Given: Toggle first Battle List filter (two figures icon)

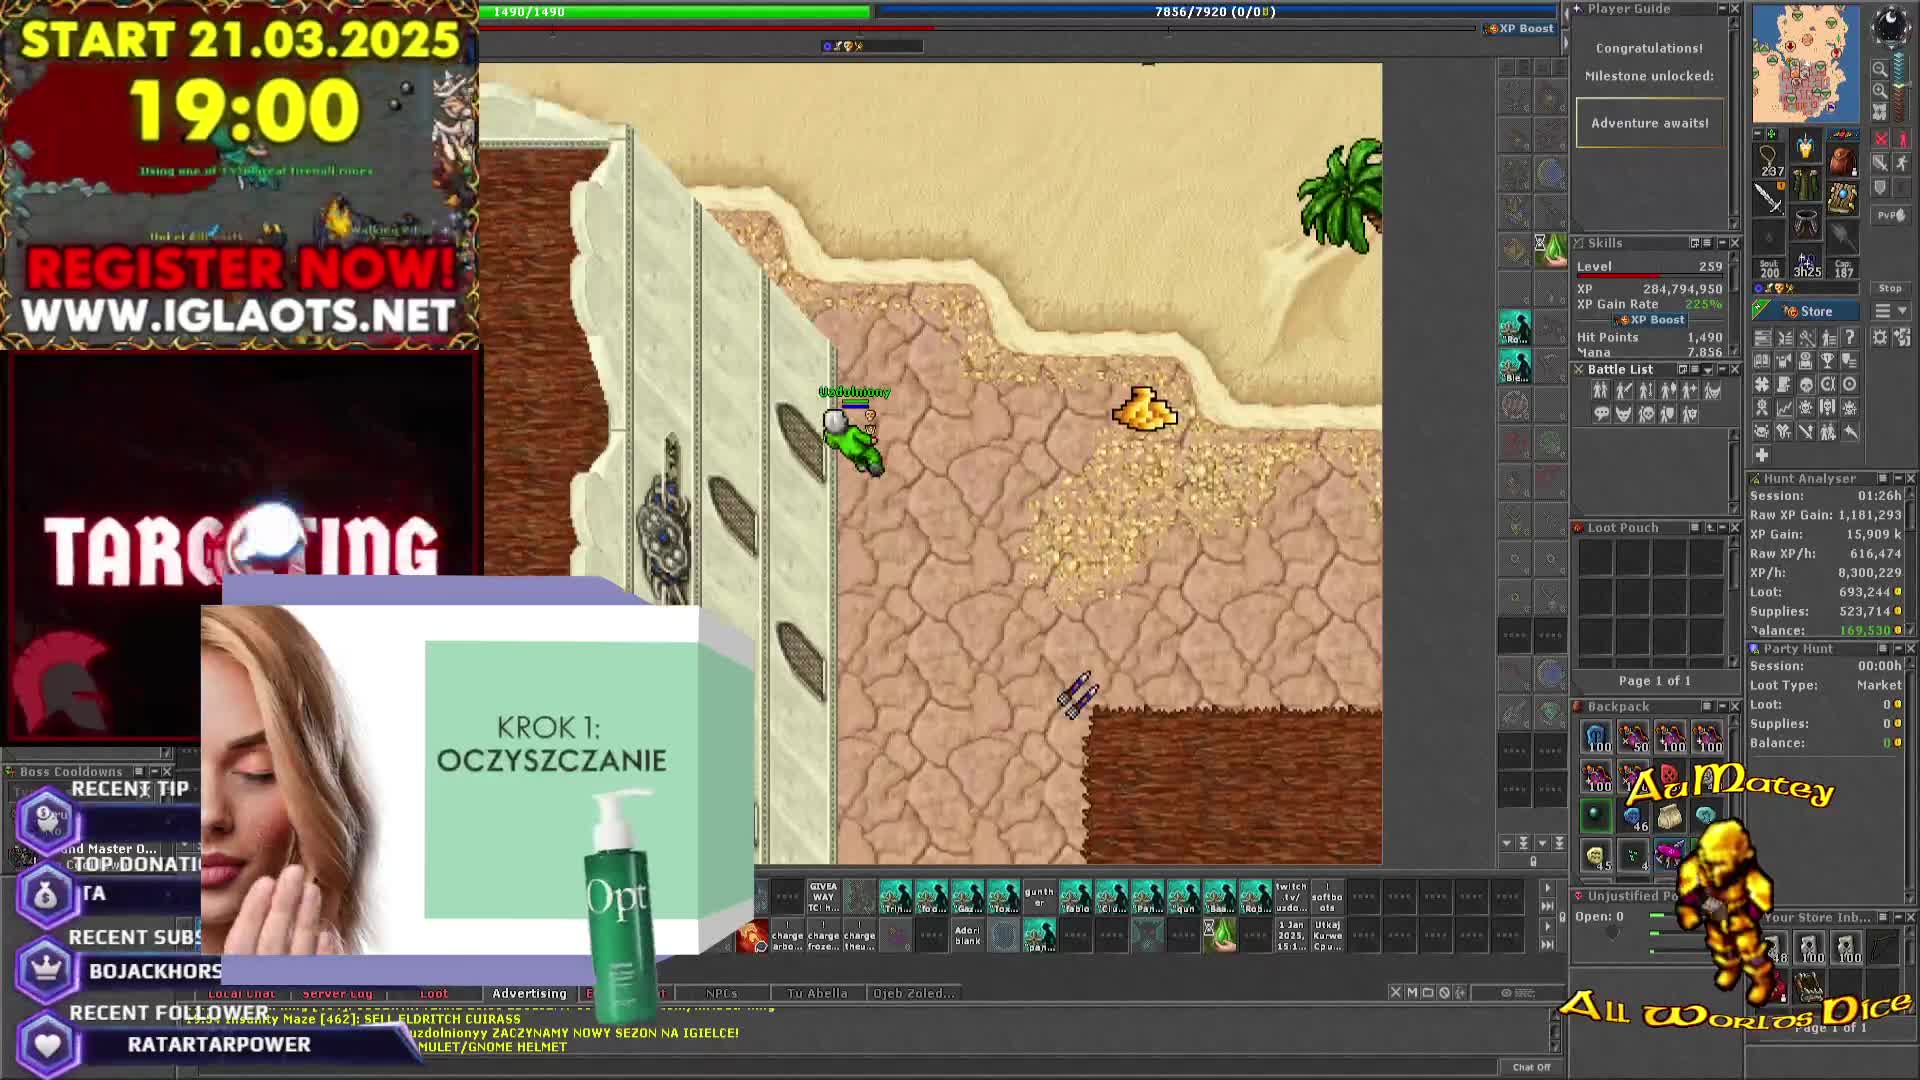Looking at the screenshot, I should pos(1600,391).
